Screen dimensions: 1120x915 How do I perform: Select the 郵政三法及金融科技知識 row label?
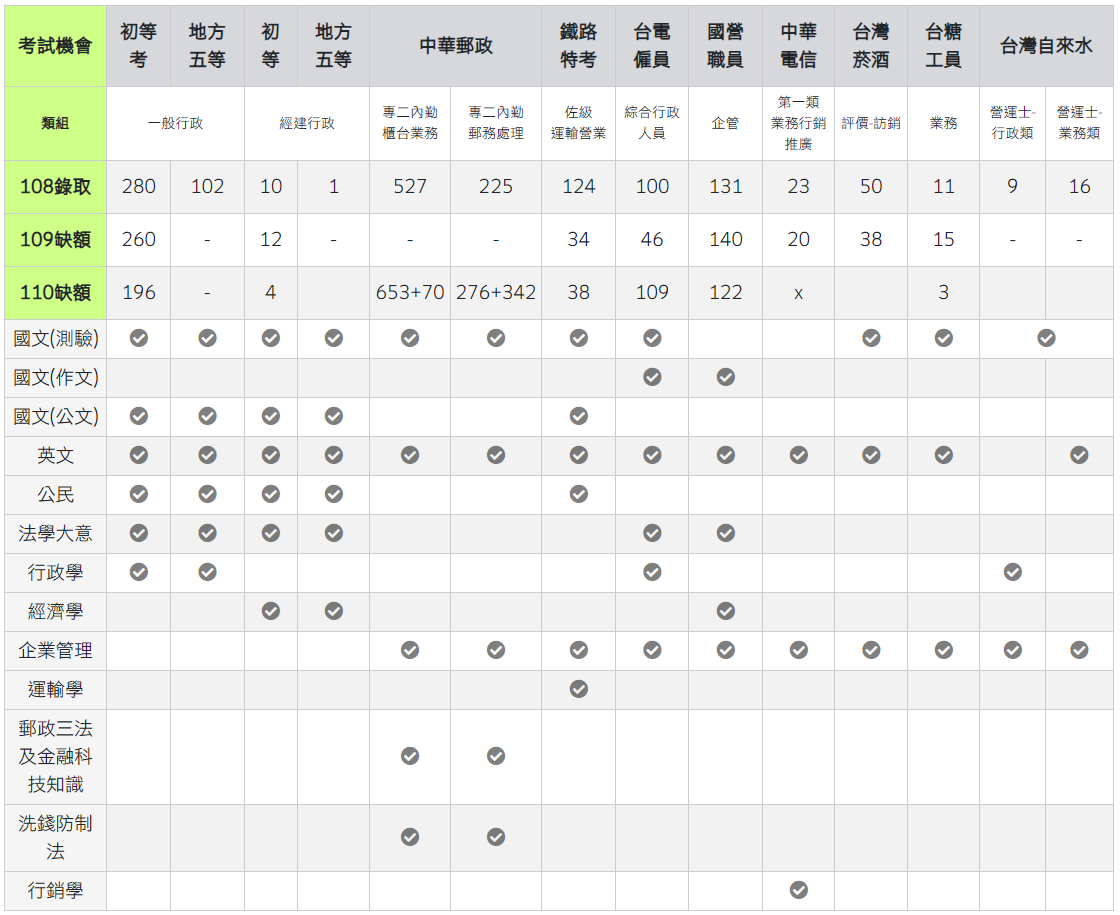pos(55,756)
